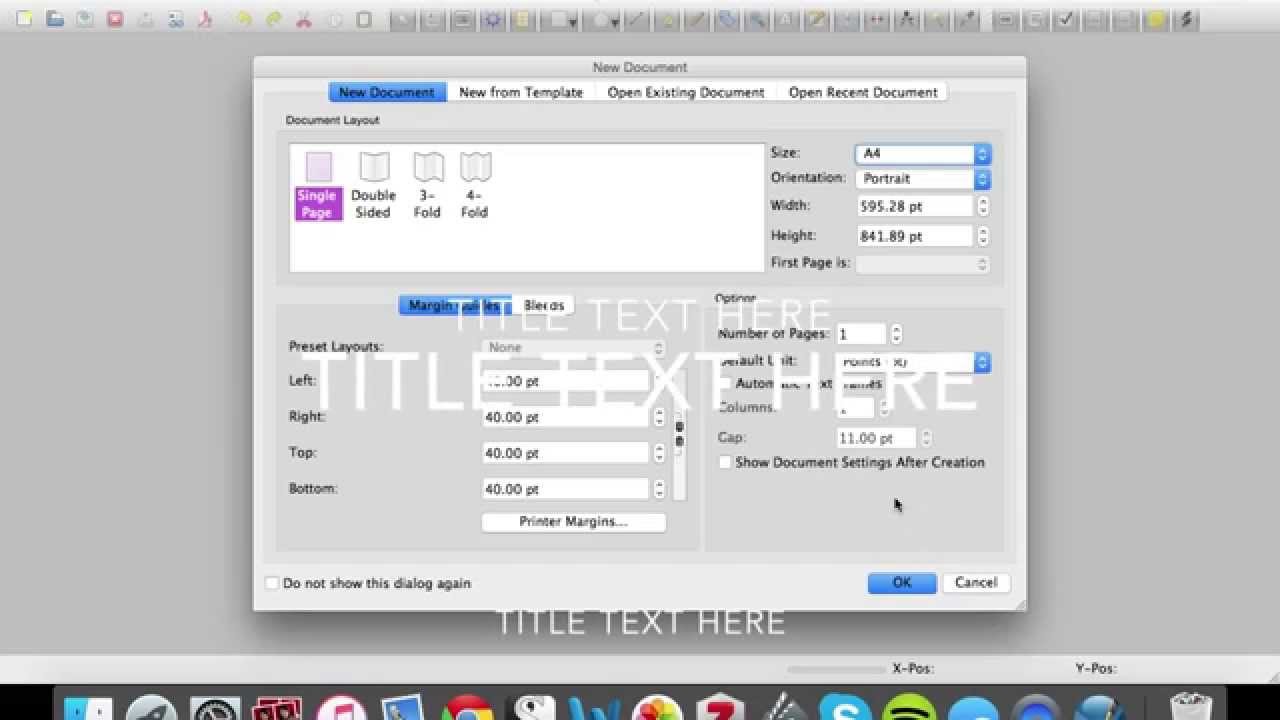The image size is (1280, 720).
Task: Select the Insert Table tool
Action: 521,19
